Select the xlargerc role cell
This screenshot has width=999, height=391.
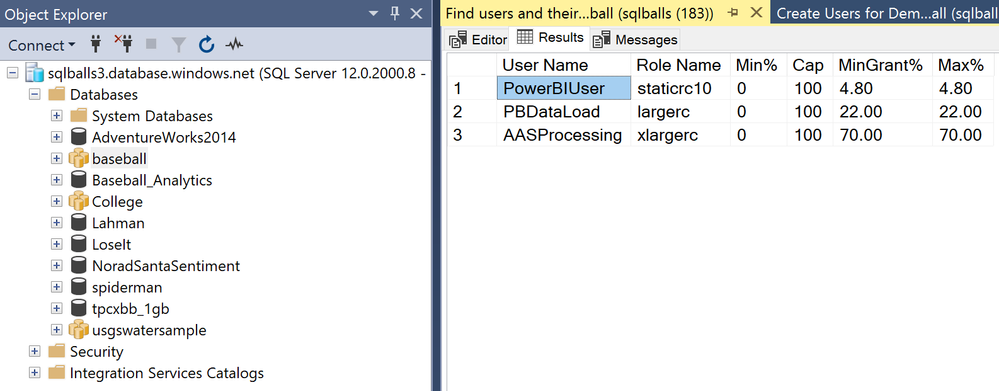click(x=680, y=135)
